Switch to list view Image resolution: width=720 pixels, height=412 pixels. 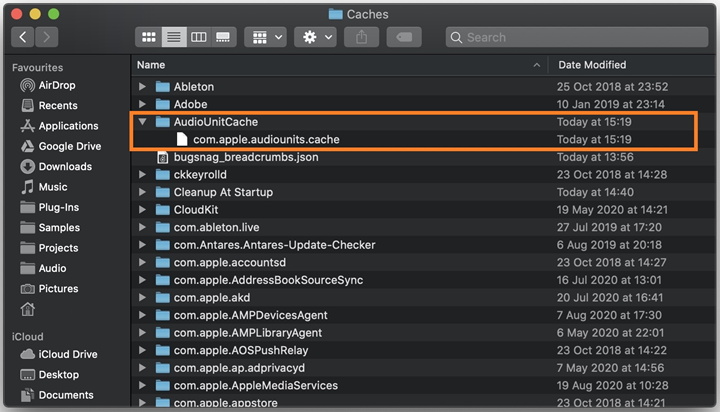174,37
